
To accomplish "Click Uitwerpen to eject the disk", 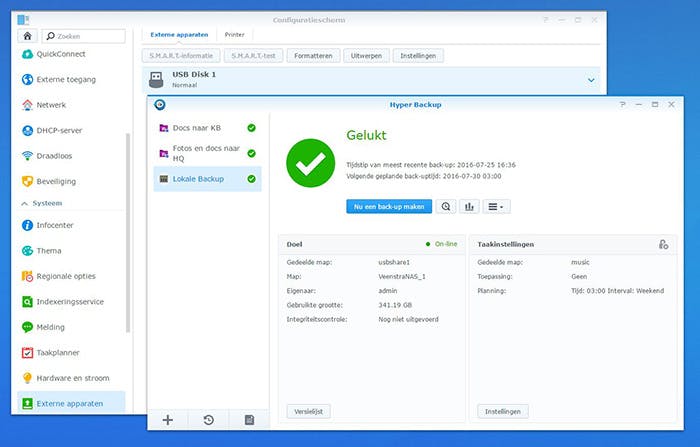I will click(366, 56).
